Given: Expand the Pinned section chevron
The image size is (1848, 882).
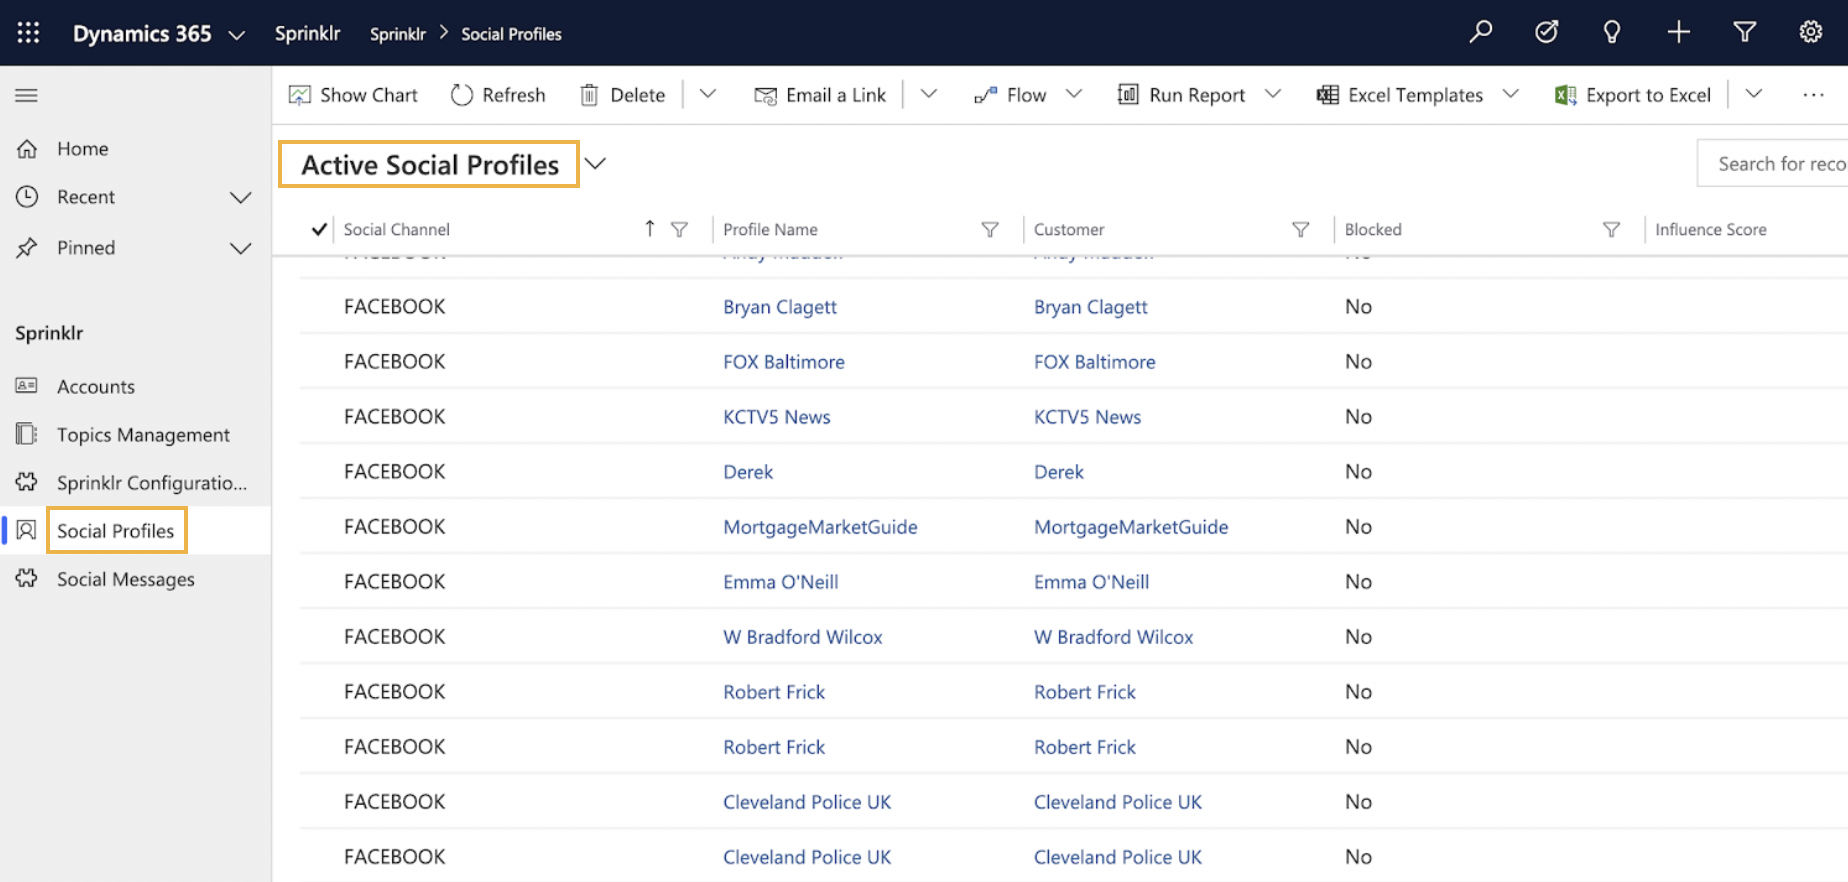Looking at the screenshot, I should 241,248.
